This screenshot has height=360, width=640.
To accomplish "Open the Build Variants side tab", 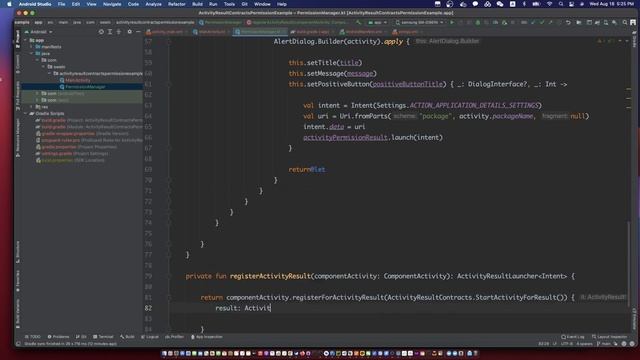I will point(18,313).
